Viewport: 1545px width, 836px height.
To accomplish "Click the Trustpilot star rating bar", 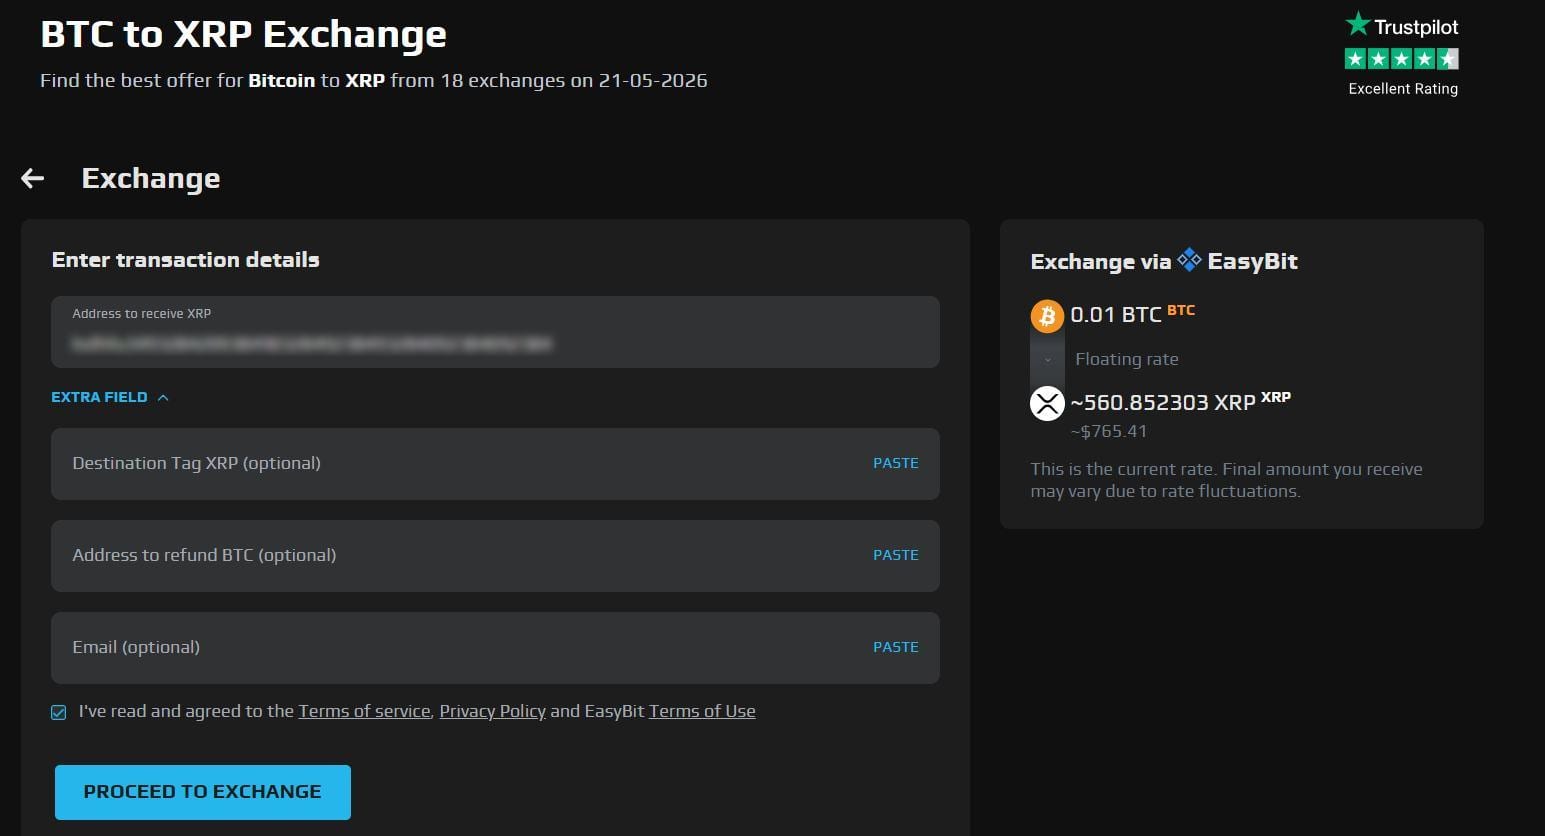I will [1401, 59].
